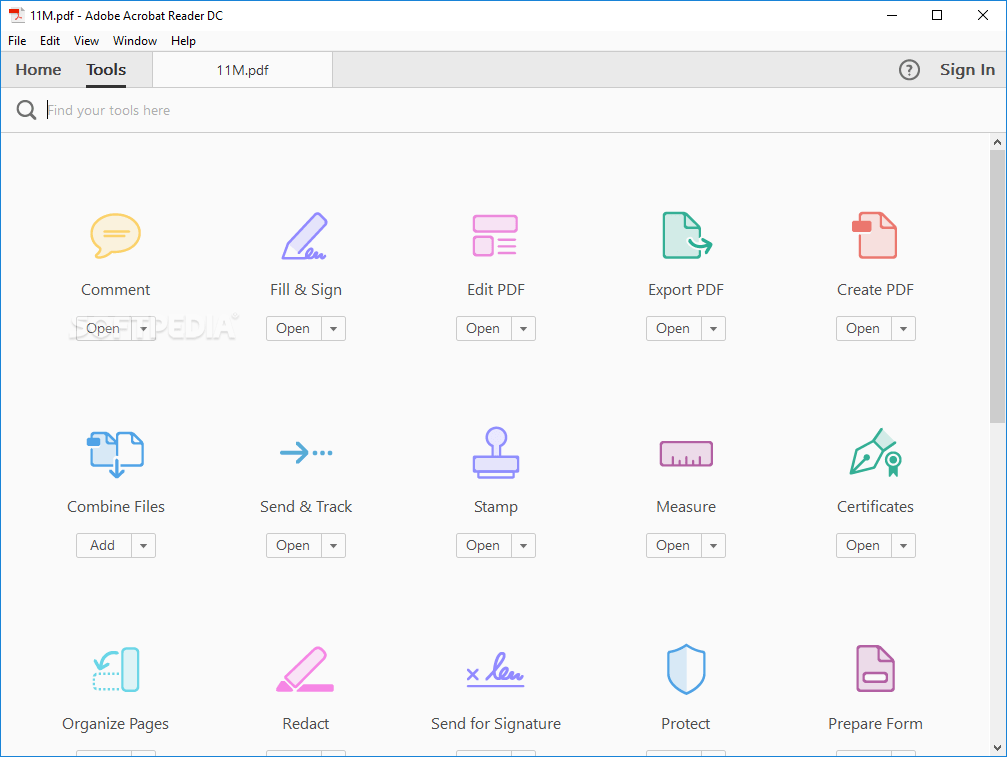Screen dimensions: 1007x757
Task: Open the Send & Track tool button
Action: click(x=293, y=546)
